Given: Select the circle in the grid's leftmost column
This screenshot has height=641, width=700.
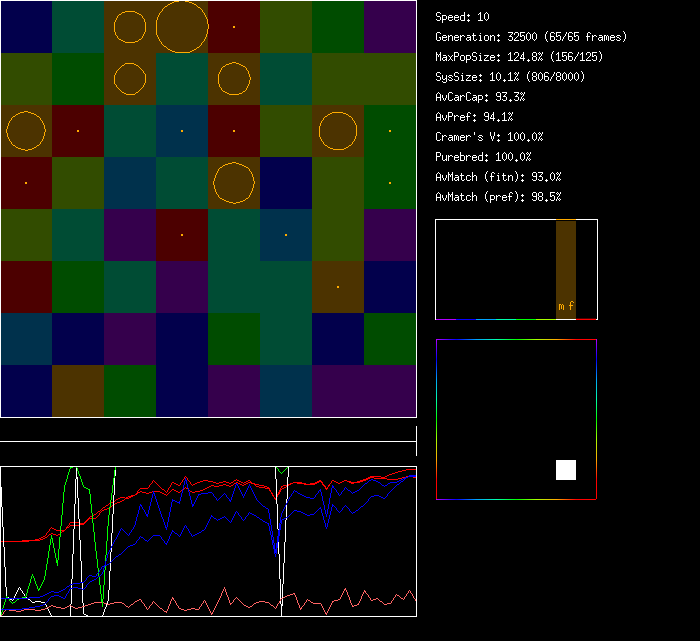Looking at the screenshot, I should point(26,130).
